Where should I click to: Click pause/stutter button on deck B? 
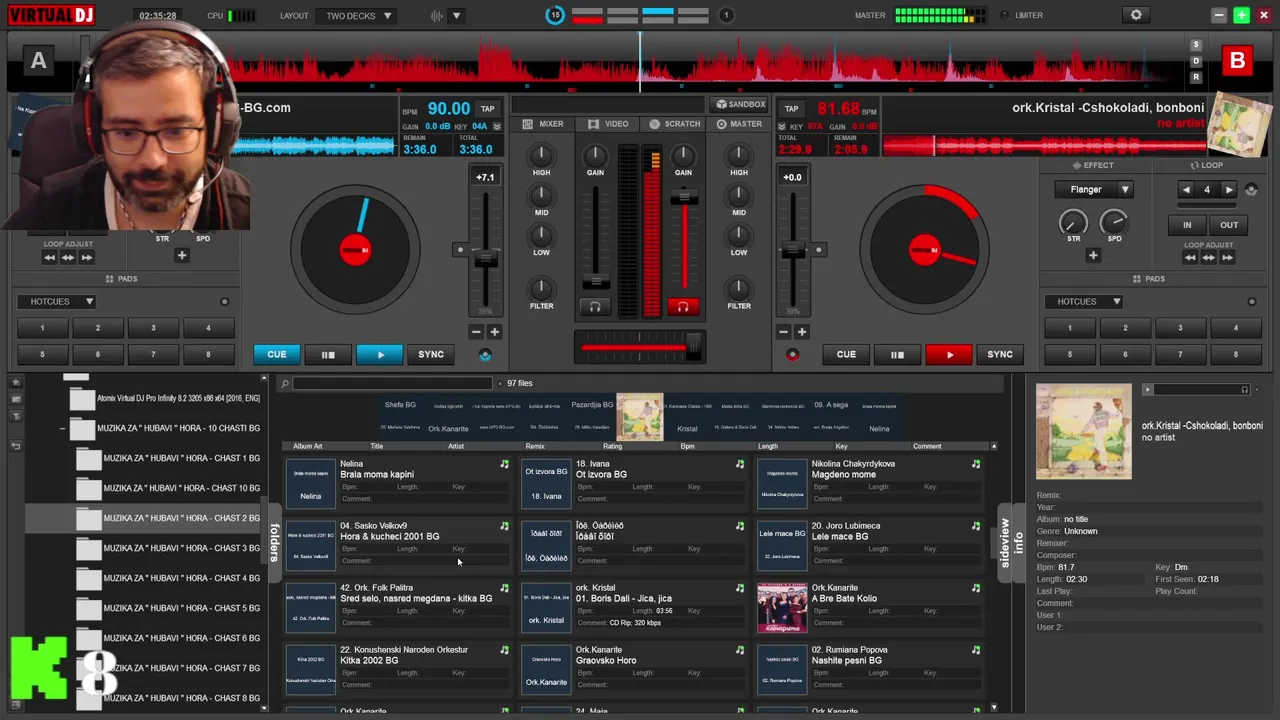click(897, 354)
